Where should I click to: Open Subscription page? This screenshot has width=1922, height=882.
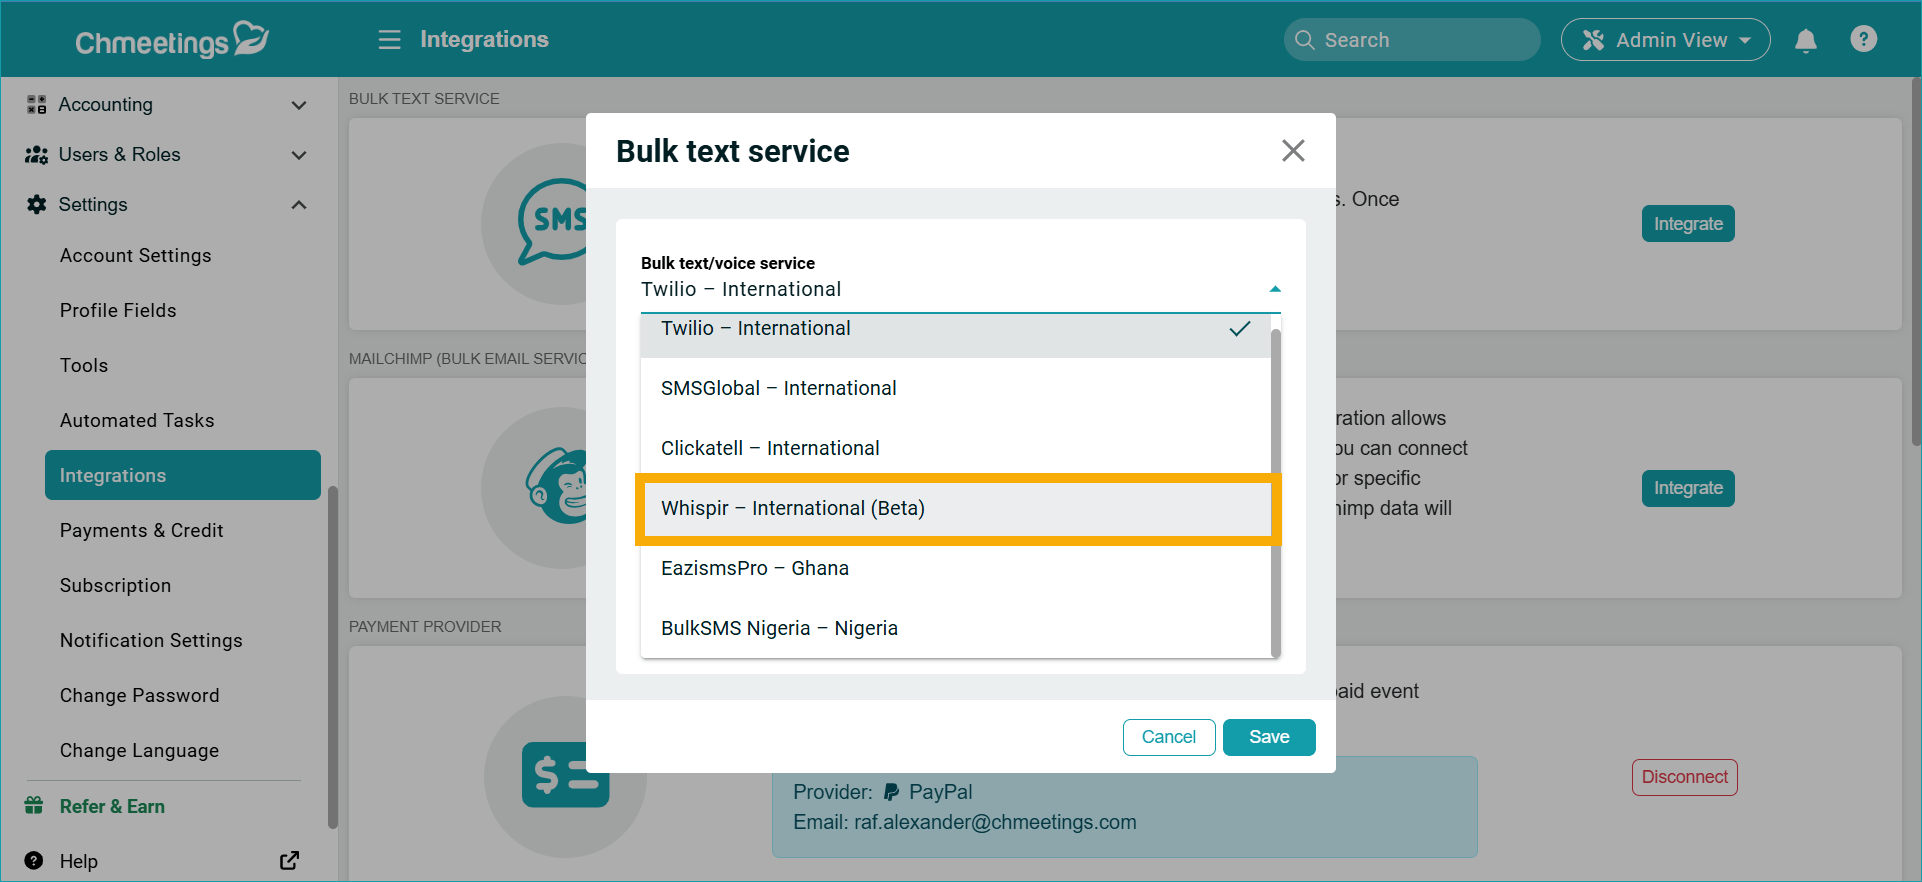pyautogui.click(x=115, y=585)
